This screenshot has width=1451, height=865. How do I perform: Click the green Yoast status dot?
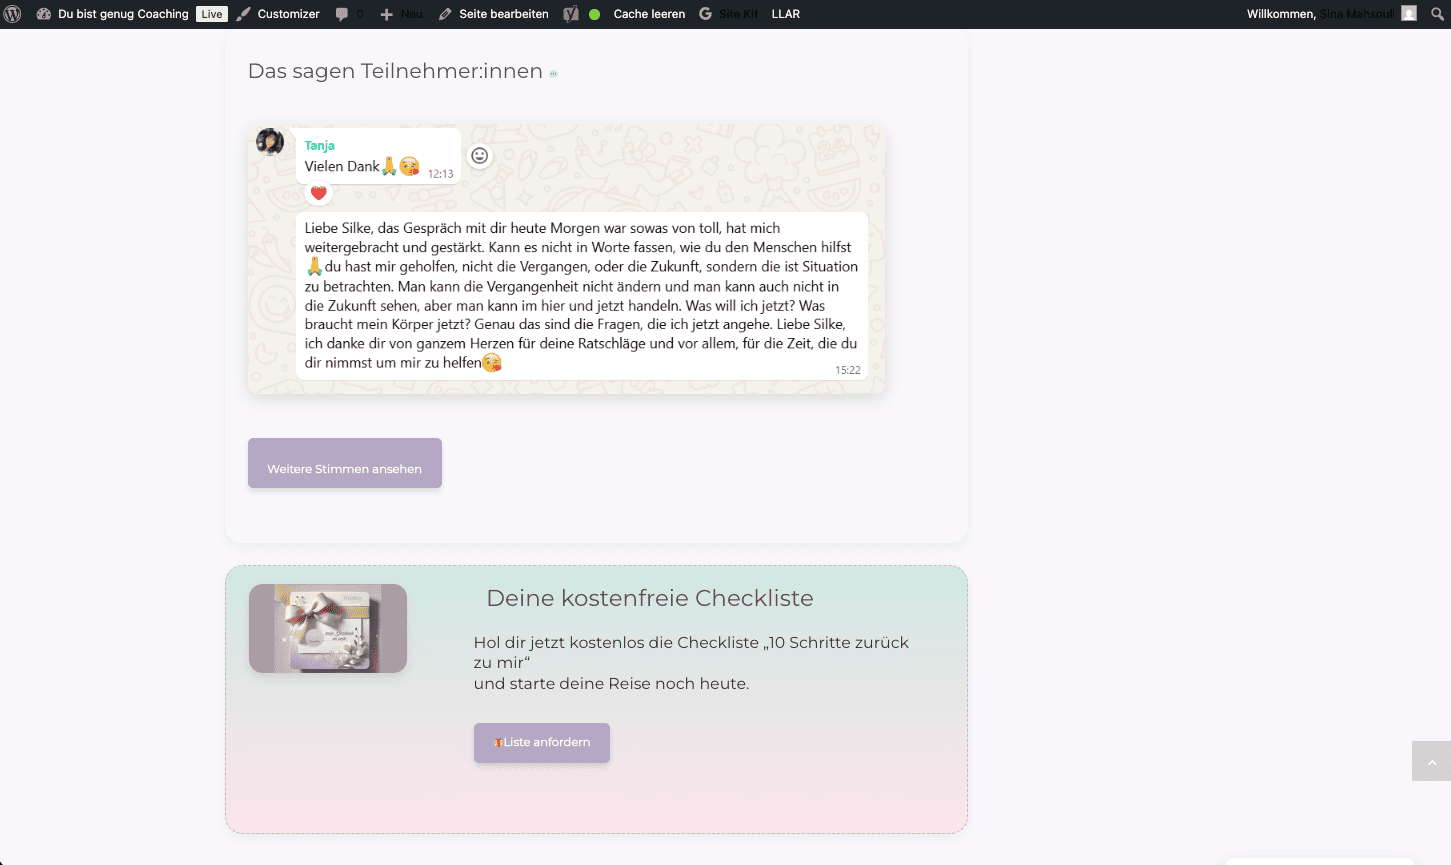pyautogui.click(x=594, y=14)
